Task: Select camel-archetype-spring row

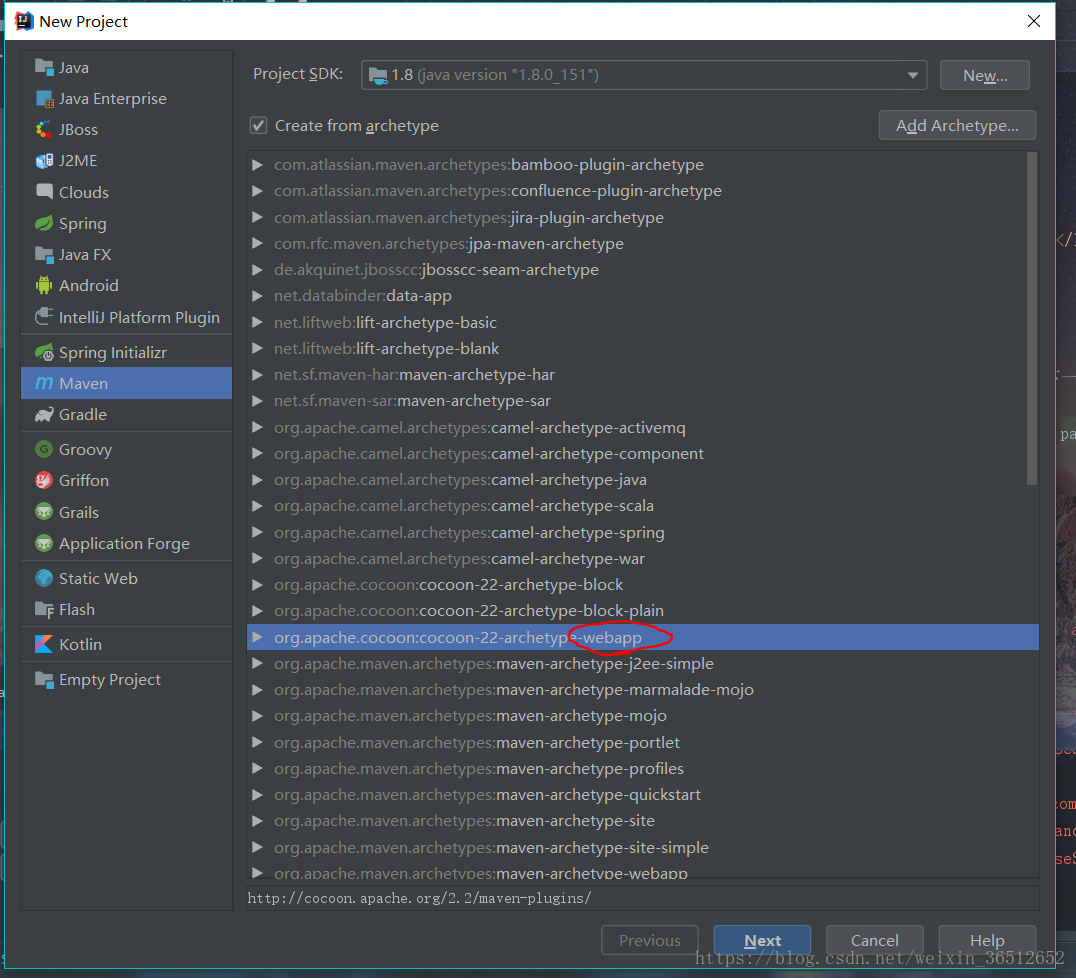Action: click(642, 533)
